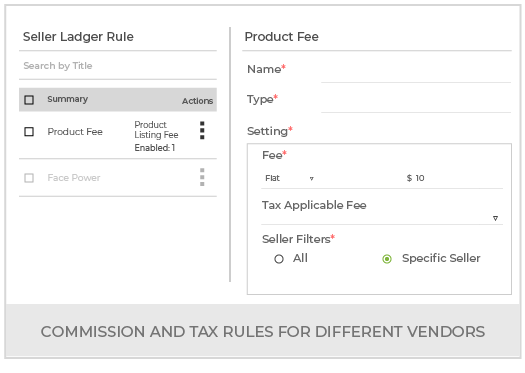Image resolution: width=525 pixels, height=373 pixels.
Task: Open the Flat fee type dropdown
Action: click(x=290, y=178)
